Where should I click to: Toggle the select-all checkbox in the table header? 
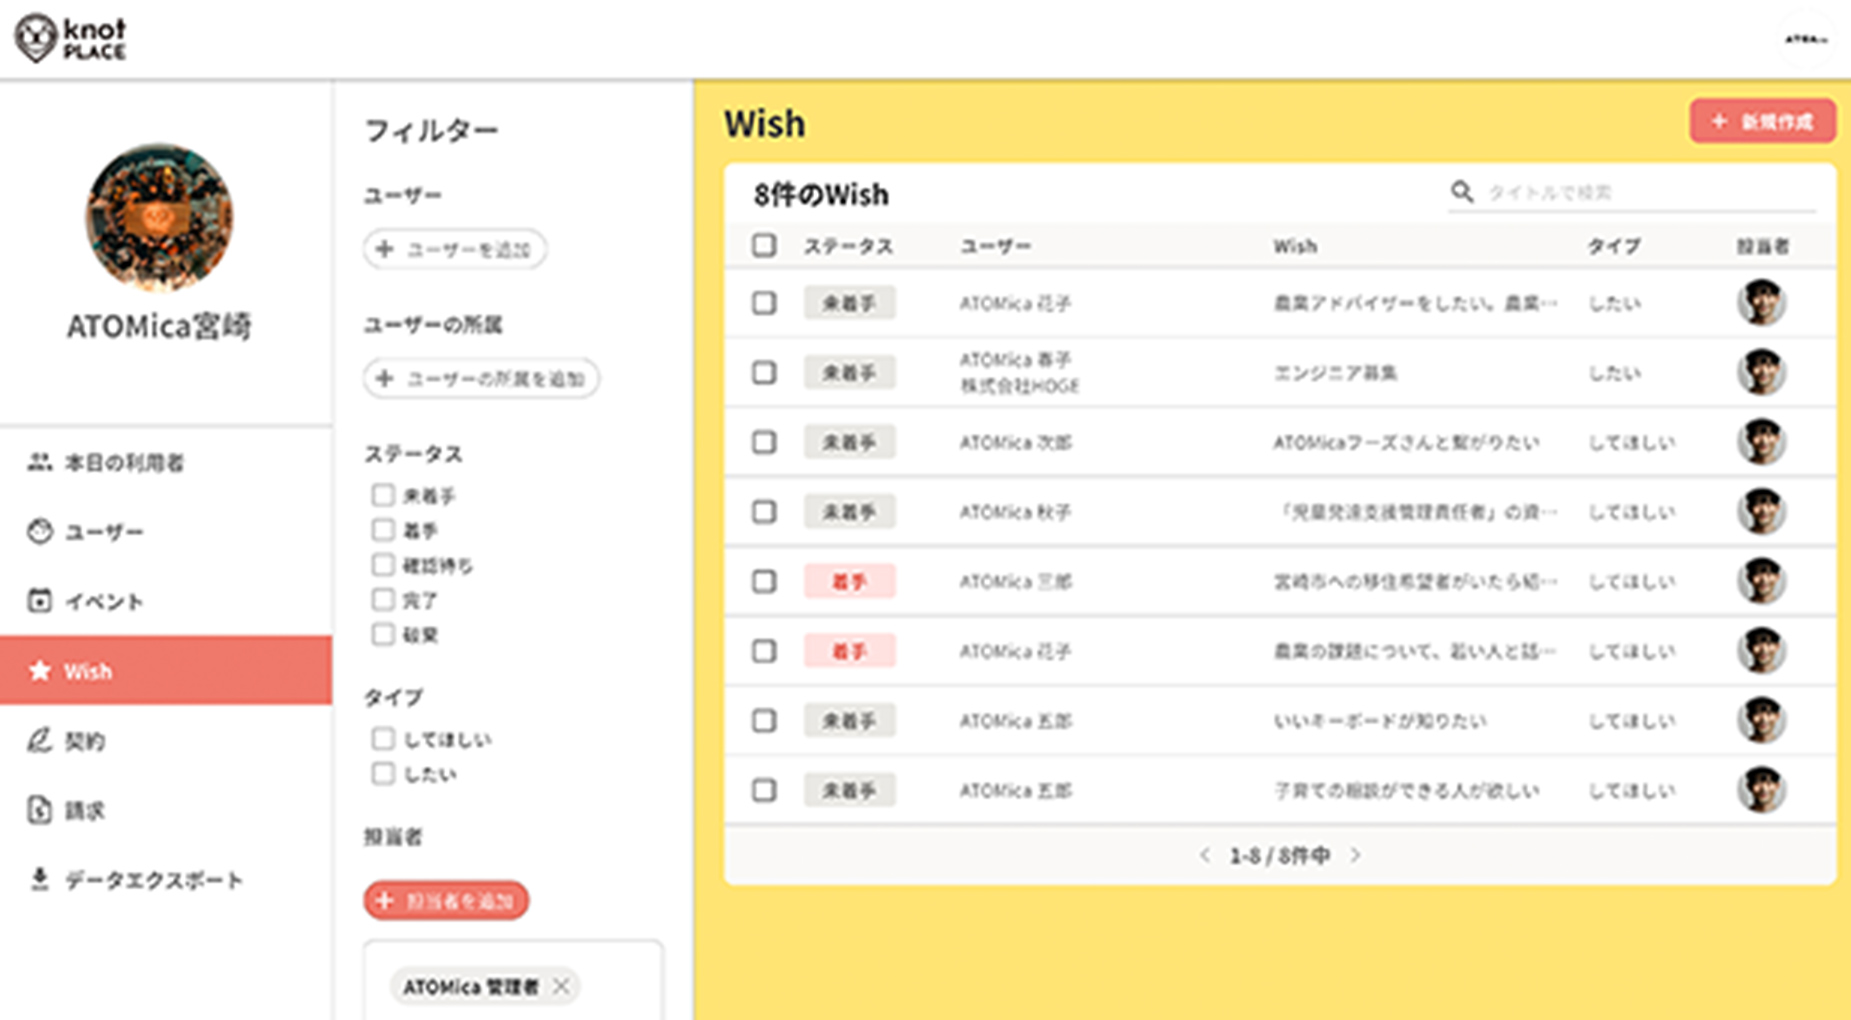click(764, 246)
